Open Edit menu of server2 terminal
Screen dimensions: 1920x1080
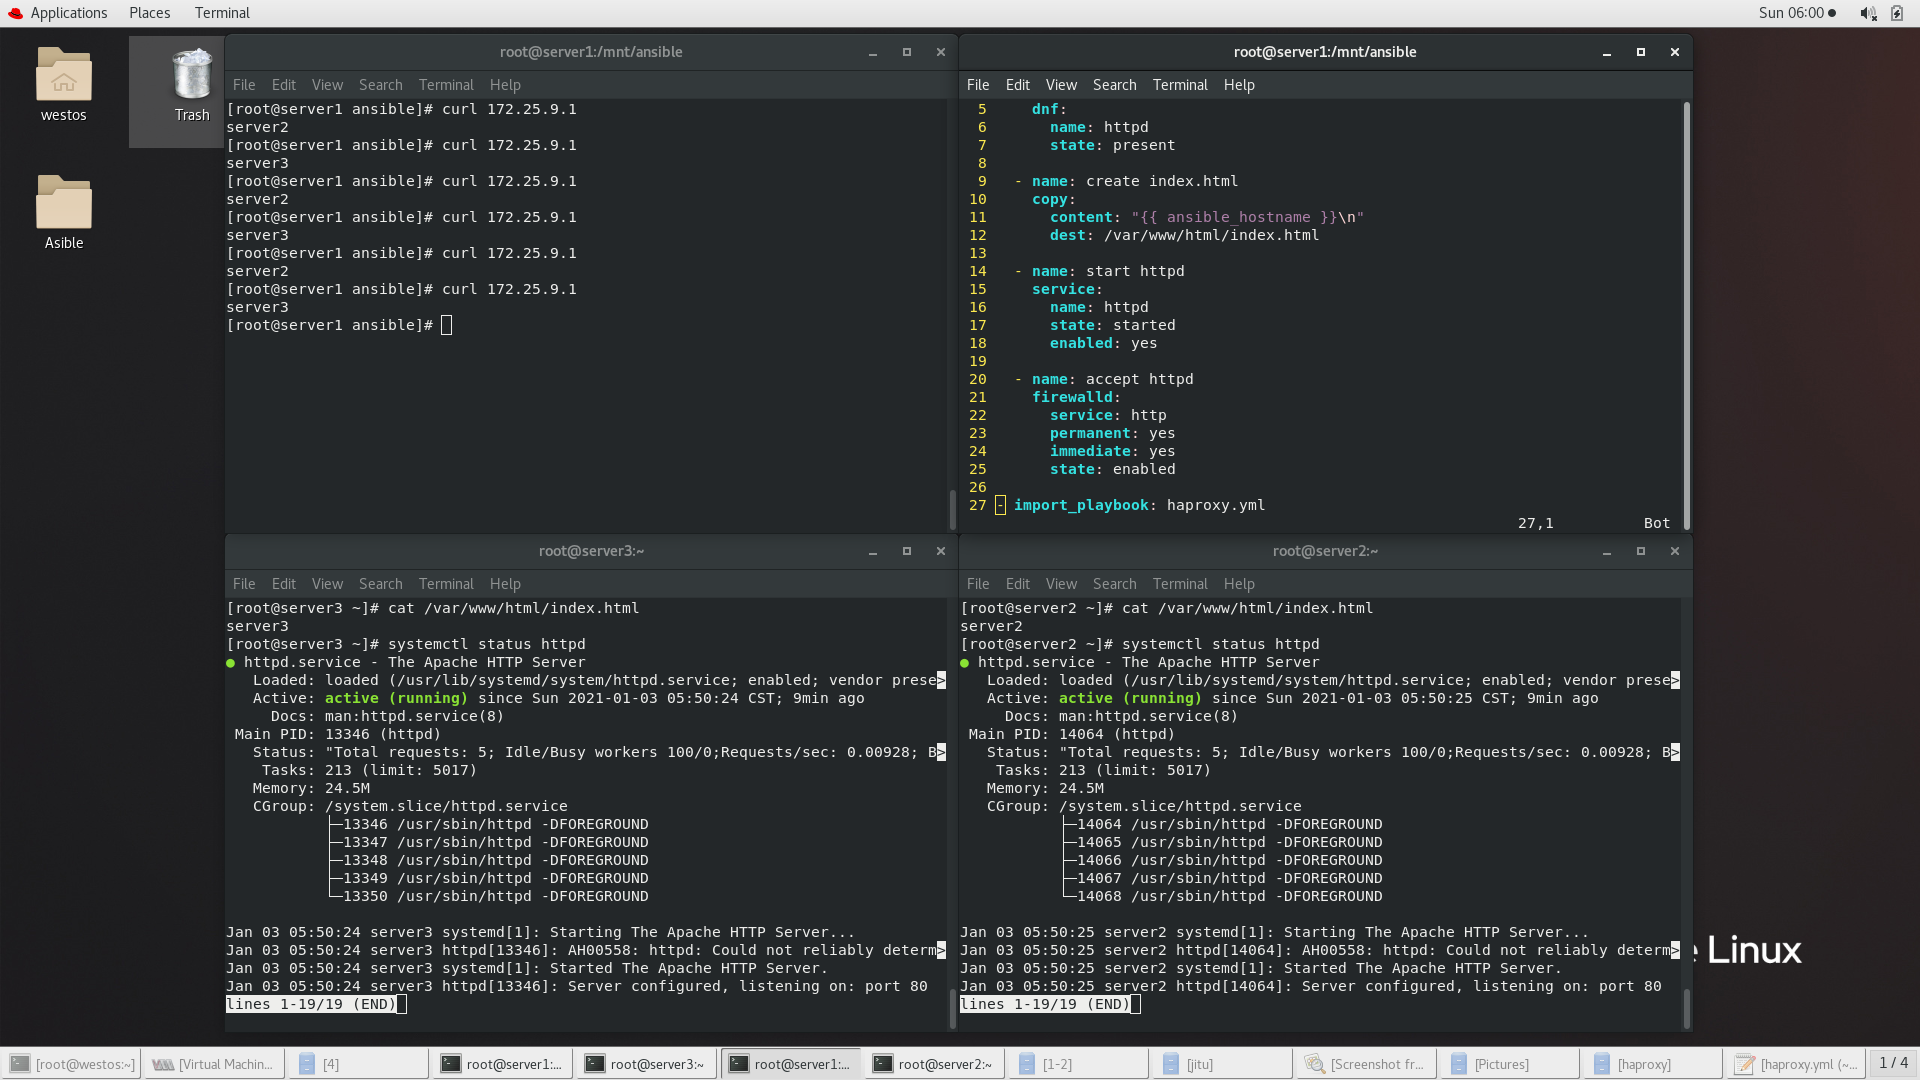1017,584
